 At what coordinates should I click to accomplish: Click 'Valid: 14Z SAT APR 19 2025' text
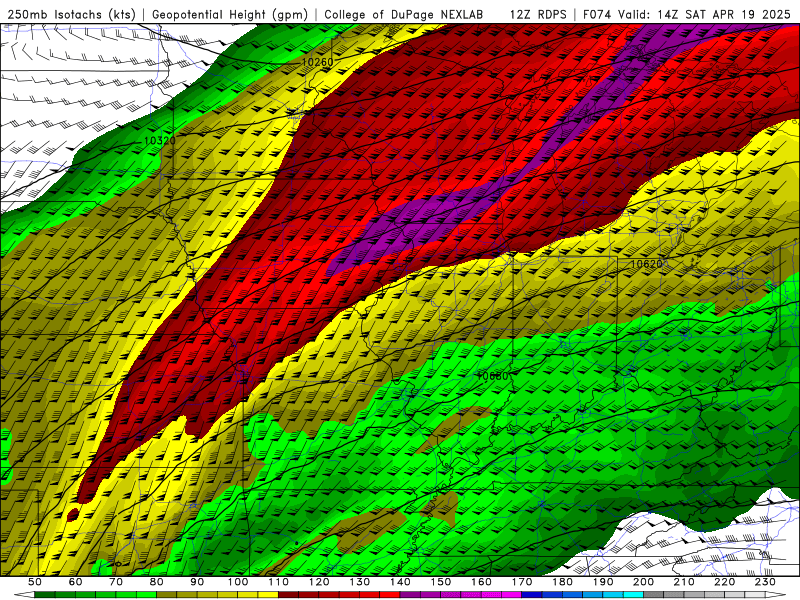(707, 14)
